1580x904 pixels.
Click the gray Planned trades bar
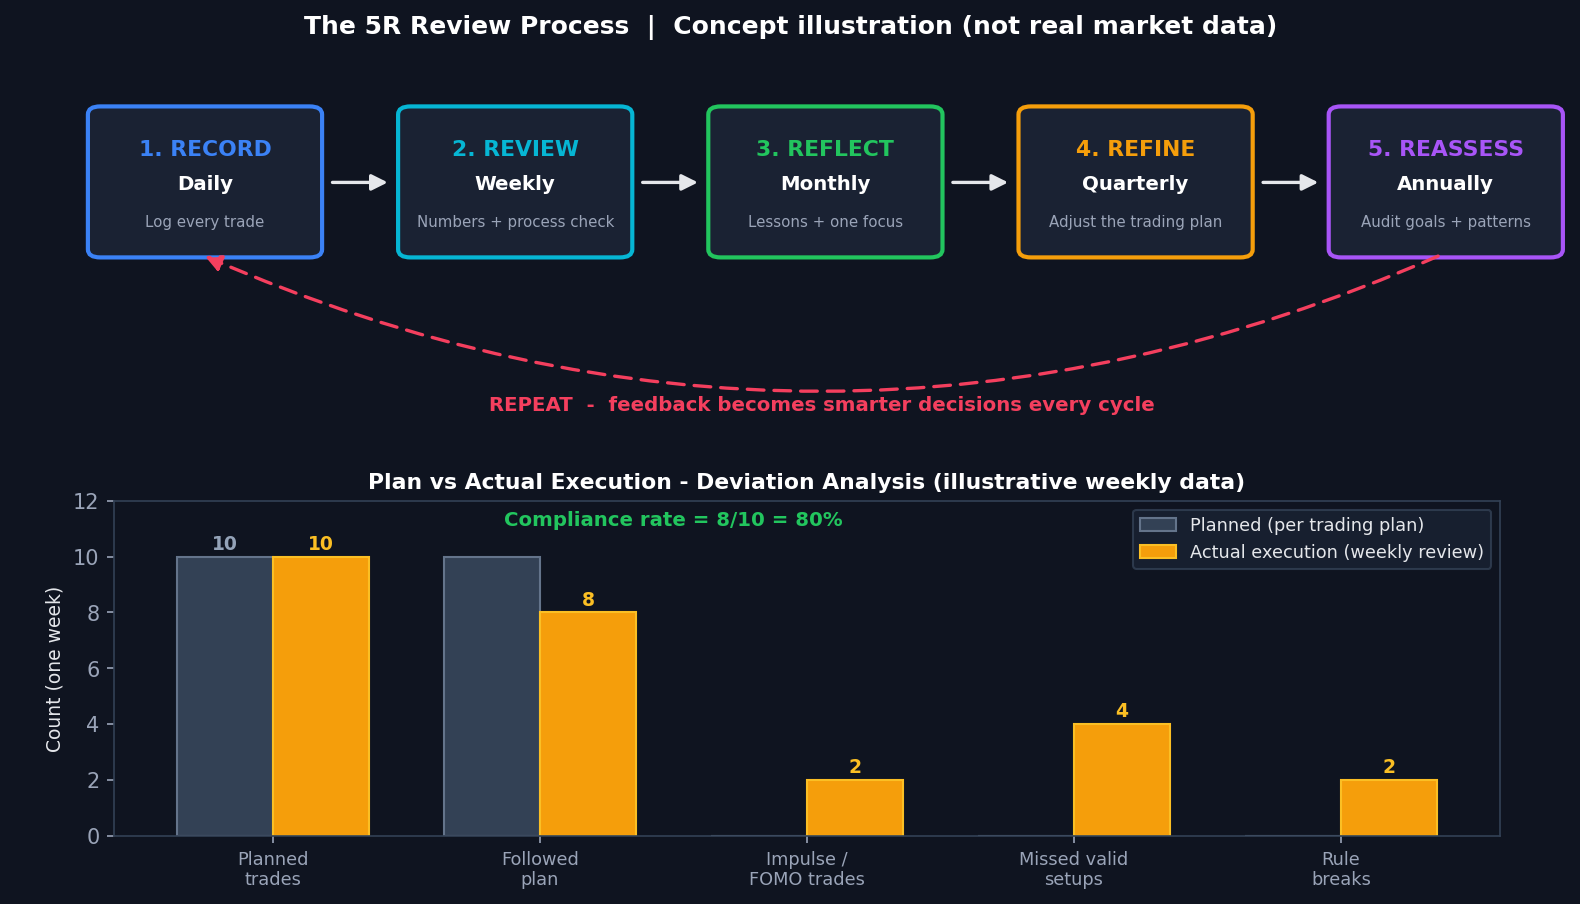pyautogui.click(x=225, y=696)
